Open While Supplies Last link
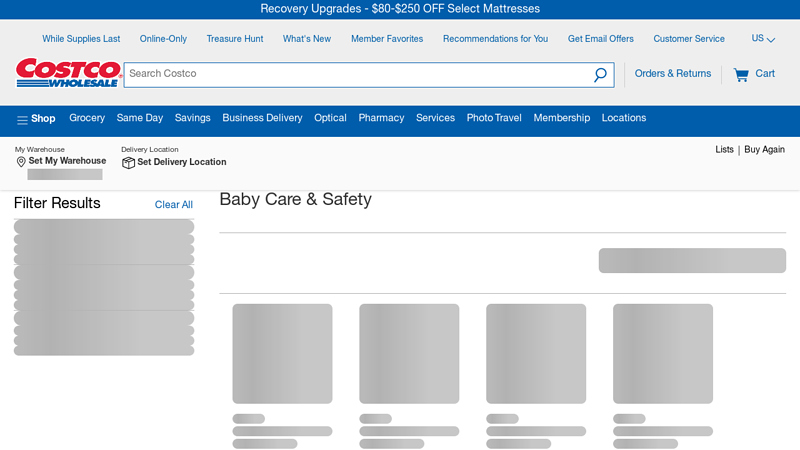The height and width of the screenshot is (450, 800). (x=81, y=39)
